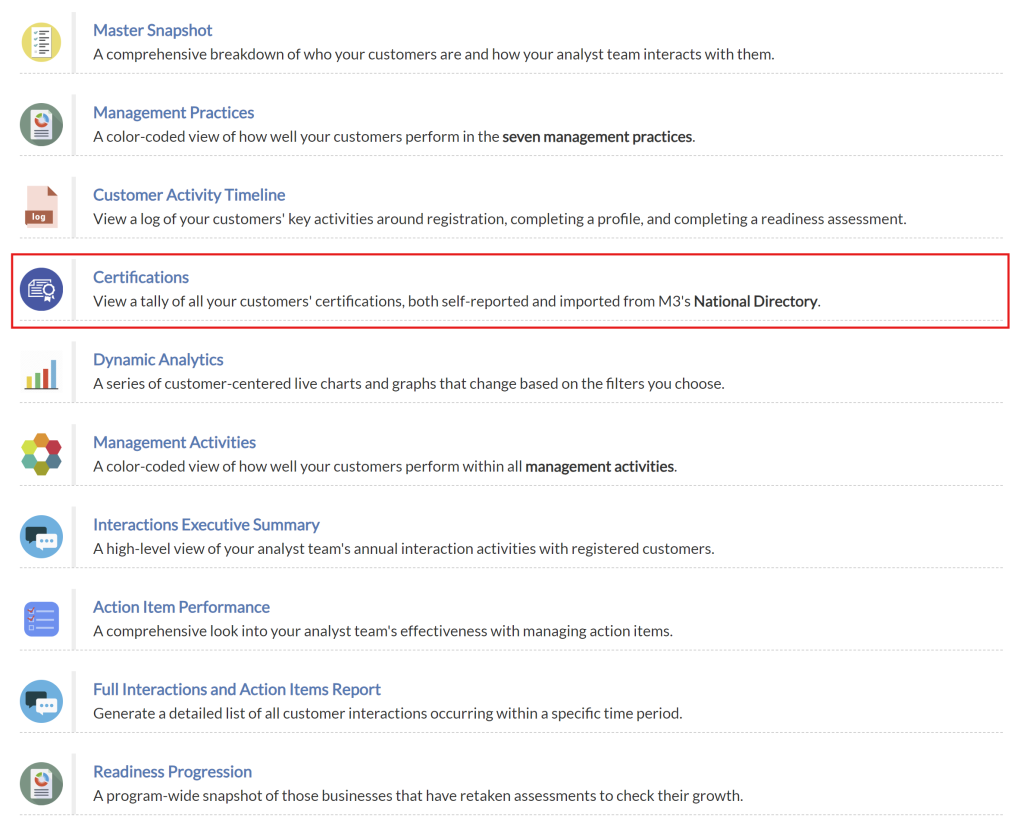Click the Interactions Executive Summary chat icon
Viewport: 1024px width, 832px height.
coord(41,537)
